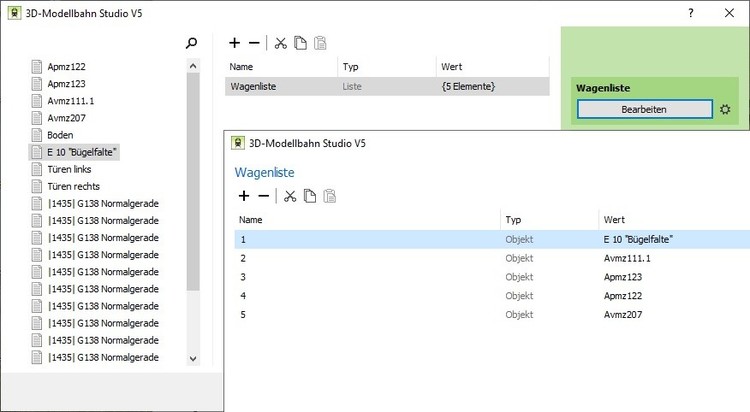
Task: Click the Objekt type cell of entry 5
Action: pos(519,314)
